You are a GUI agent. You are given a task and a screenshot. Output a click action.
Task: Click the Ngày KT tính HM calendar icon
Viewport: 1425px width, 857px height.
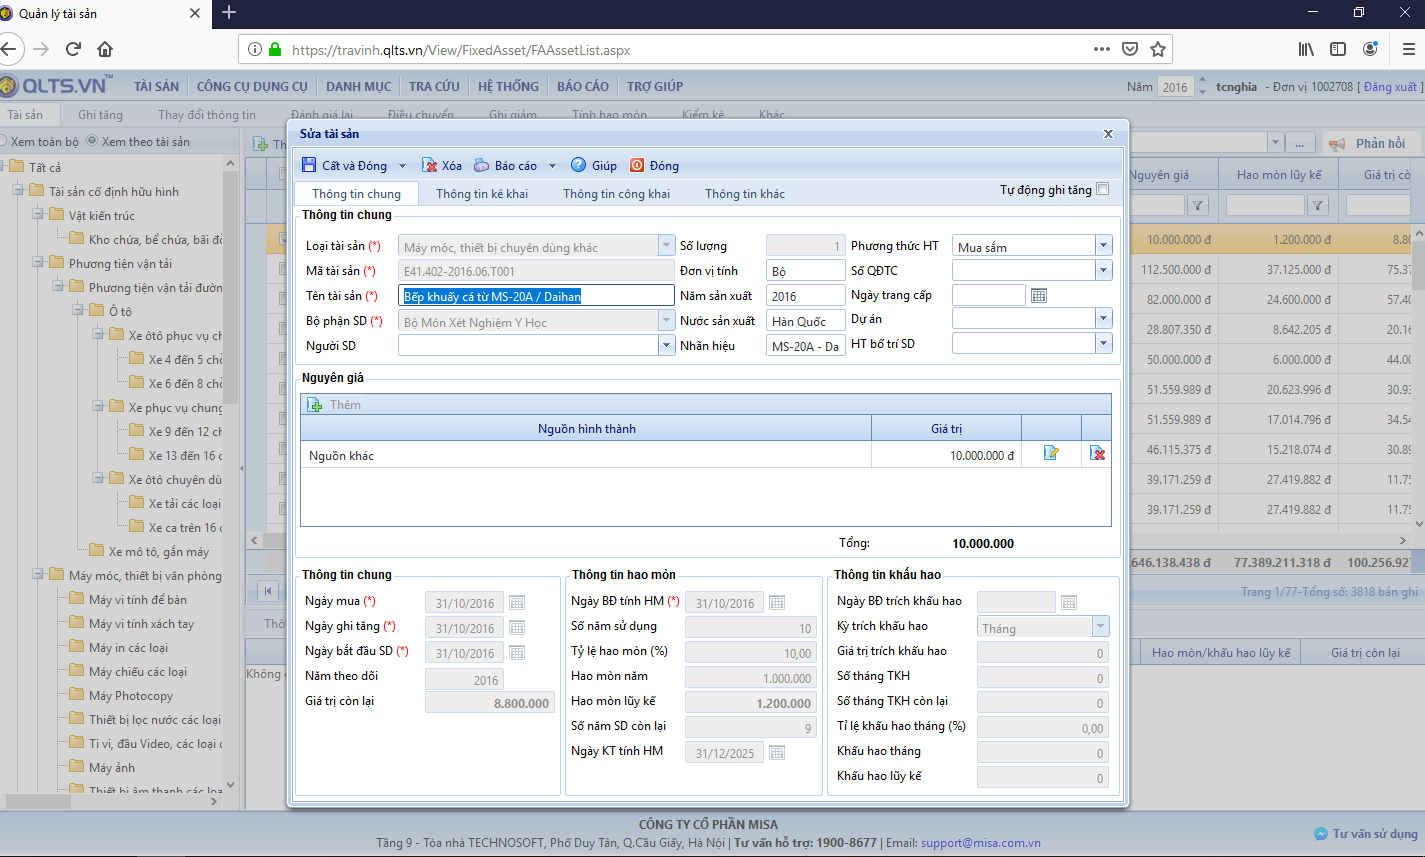pyautogui.click(x=777, y=753)
